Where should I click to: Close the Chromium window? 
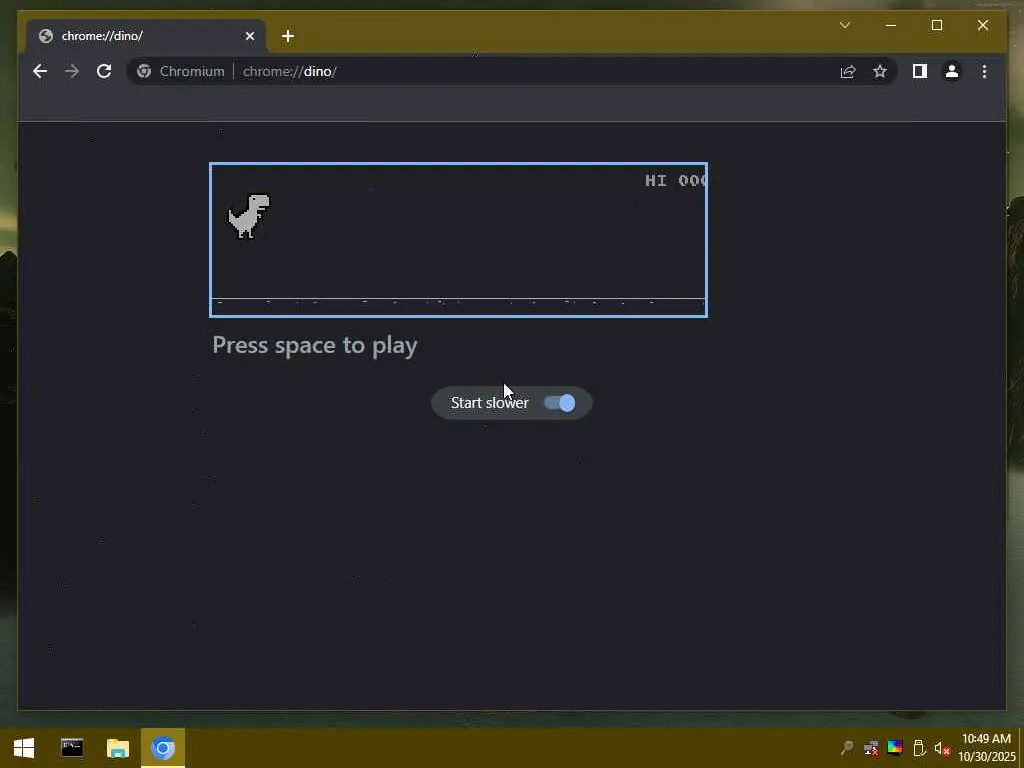pyautogui.click(x=983, y=25)
